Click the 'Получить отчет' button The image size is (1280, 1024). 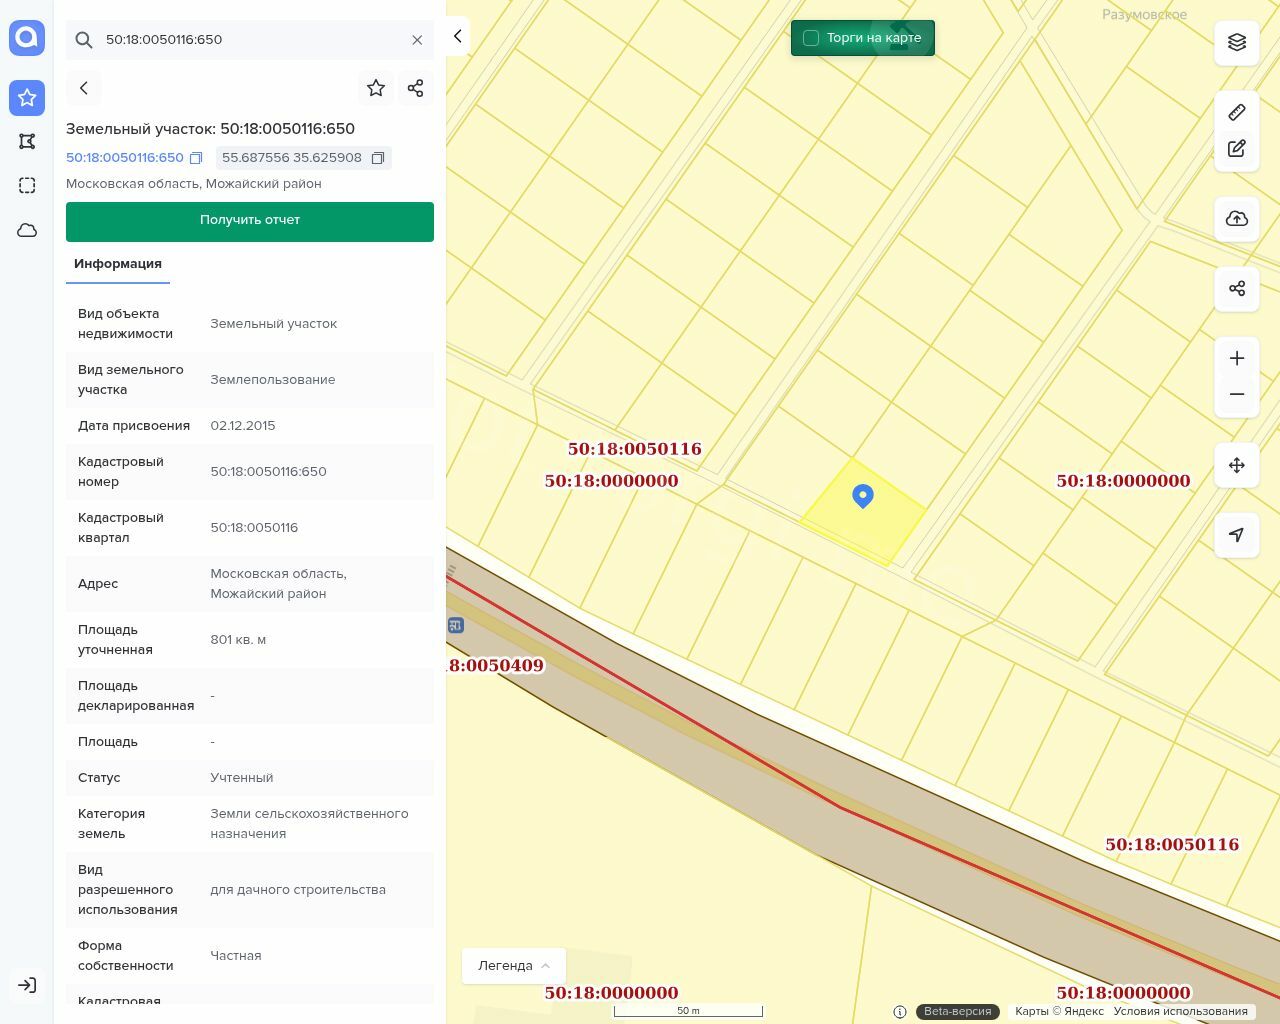pos(250,221)
